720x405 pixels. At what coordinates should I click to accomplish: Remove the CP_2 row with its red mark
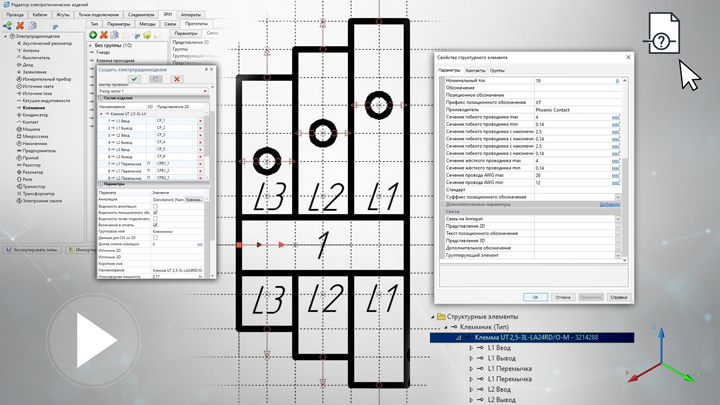(x=200, y=128)
